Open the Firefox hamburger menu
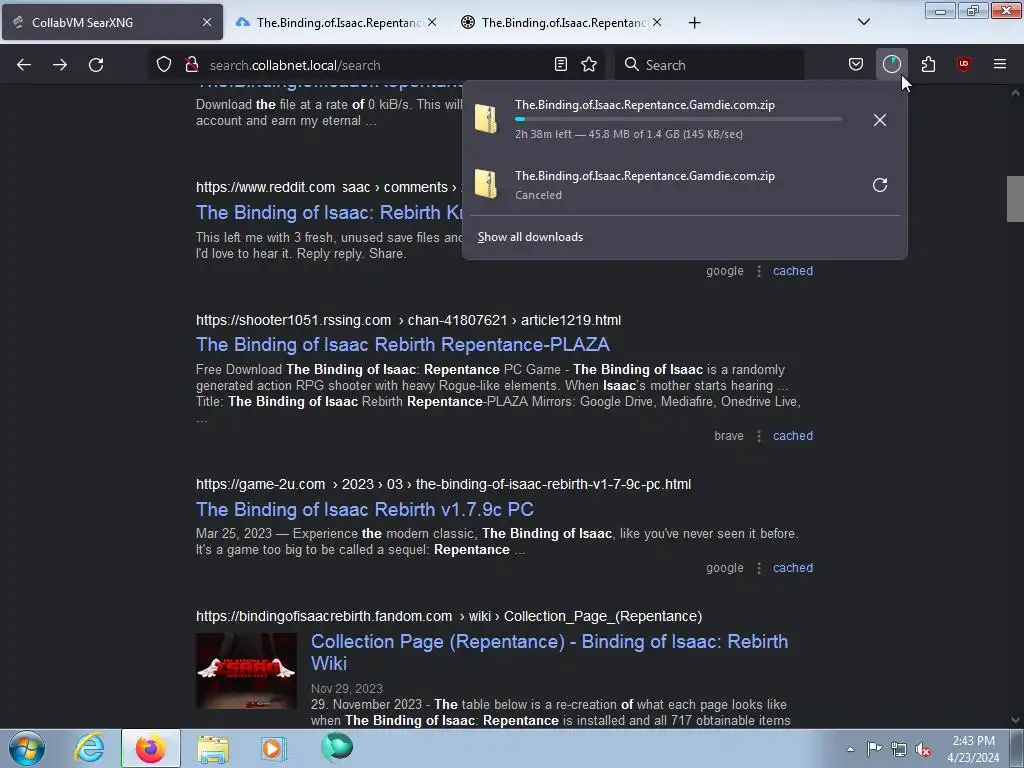The width and height of the screenshot is (1024, 768). [1000, 65]
